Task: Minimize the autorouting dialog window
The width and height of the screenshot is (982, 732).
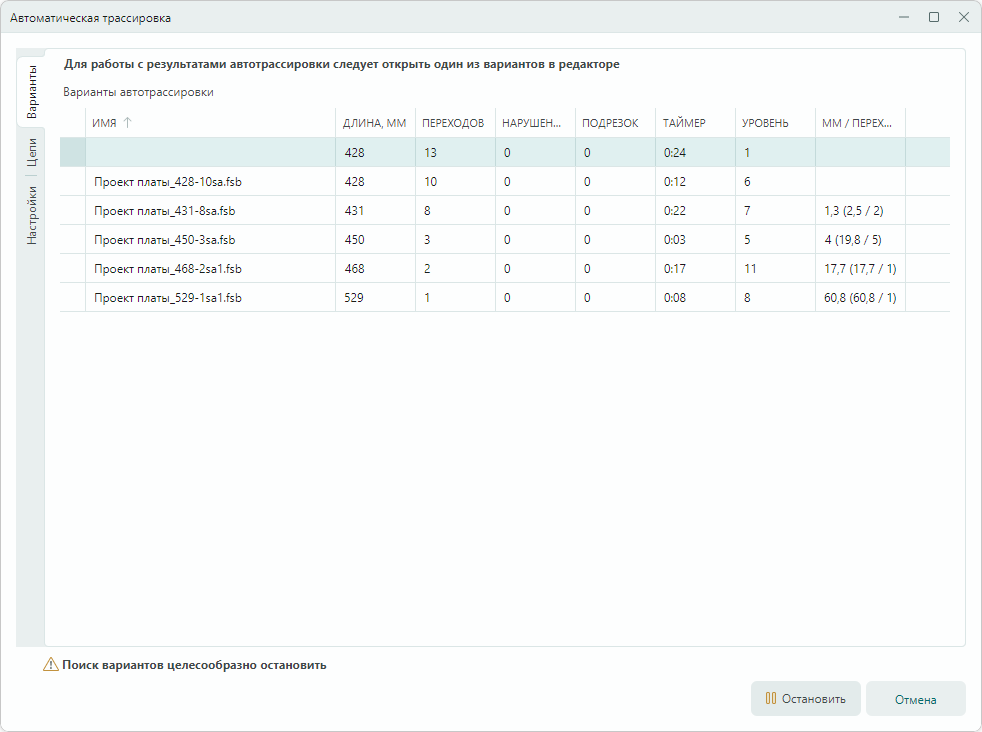Action: click(x=904, y=17)
